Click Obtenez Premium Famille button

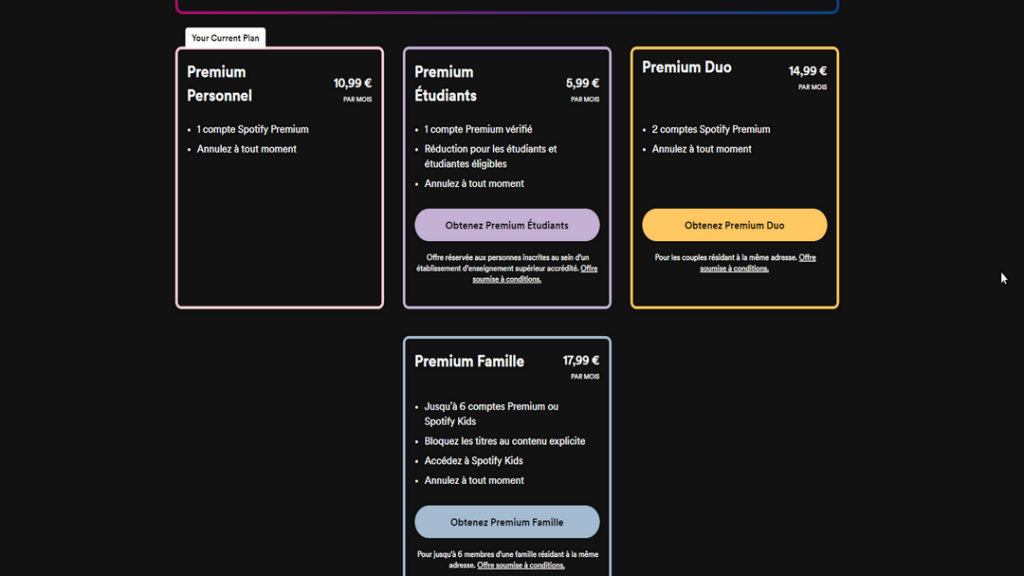tap(507, 522)
